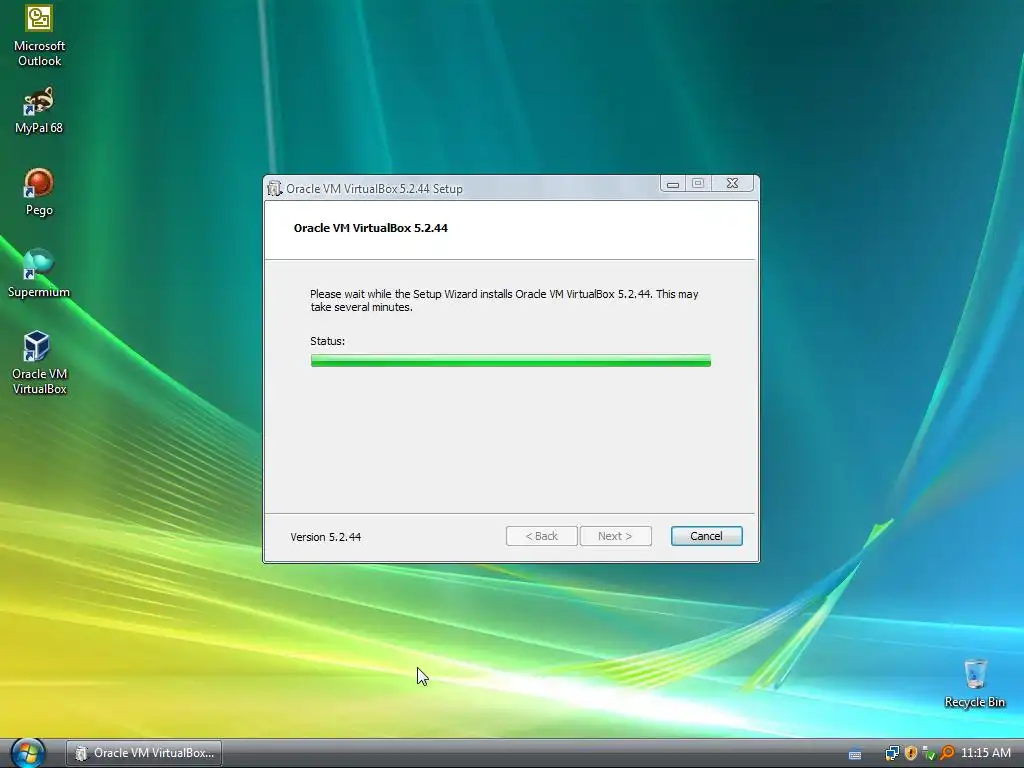
Task: Click the installation status progress bar
Action: click(x=511, y=360)
